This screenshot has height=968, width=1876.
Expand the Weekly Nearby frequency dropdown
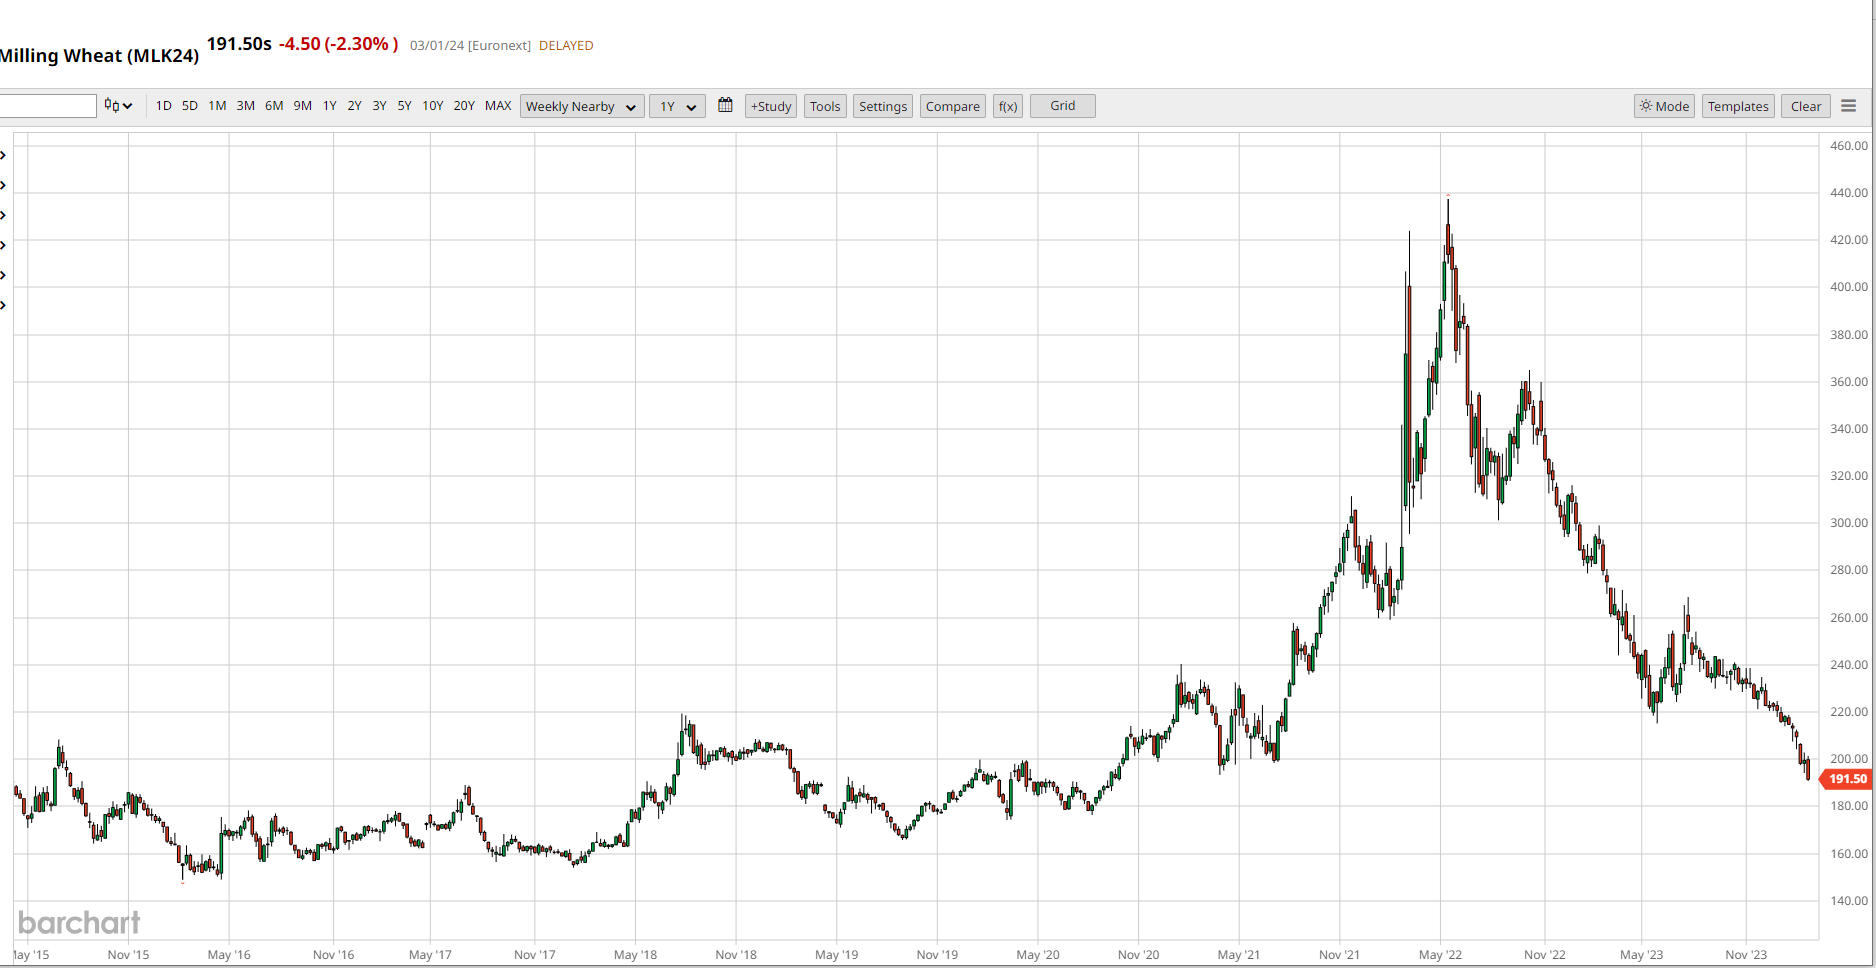coord(581,106)
